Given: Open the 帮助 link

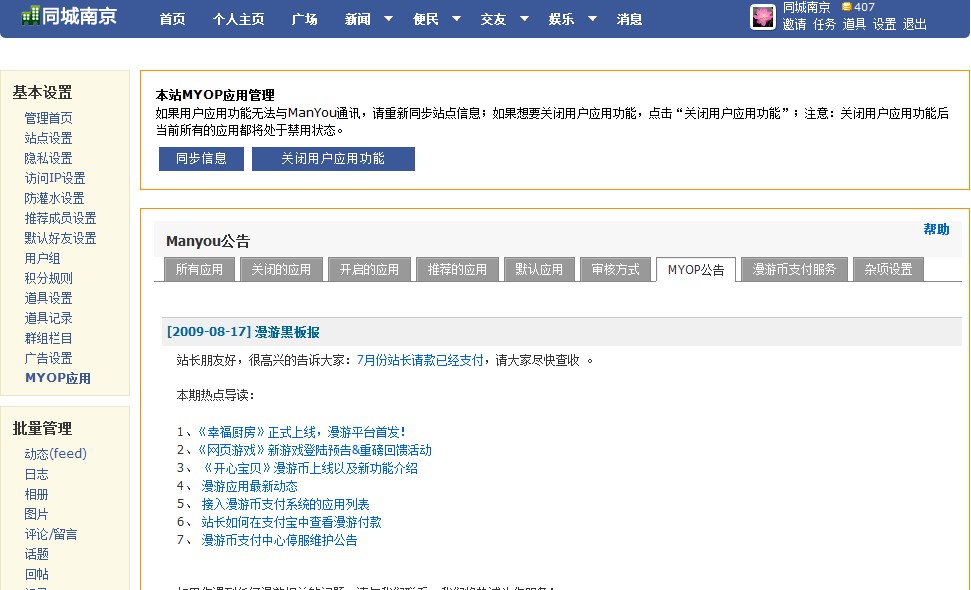Looking at the screenshot, I should (936, 229).
